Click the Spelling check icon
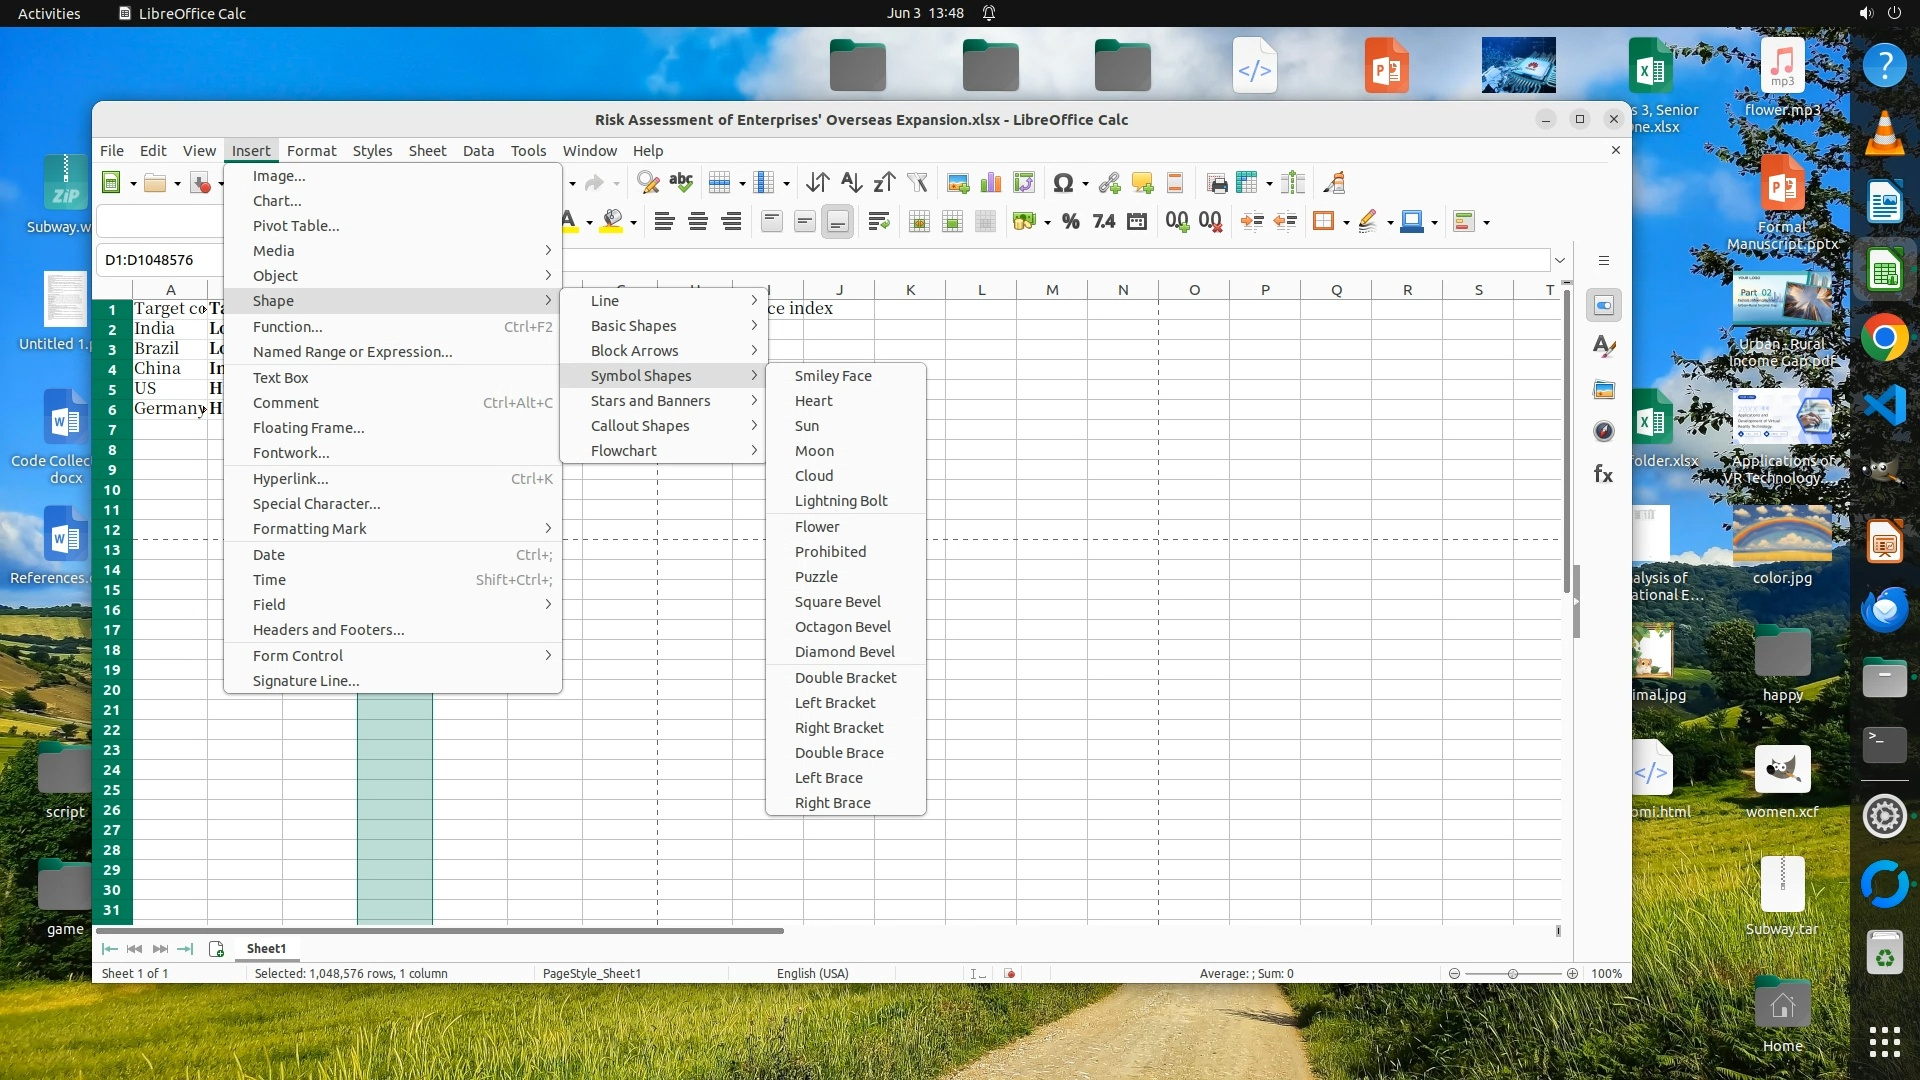1920x1080 pixels. pyautogui.click(x=681, y=183)
